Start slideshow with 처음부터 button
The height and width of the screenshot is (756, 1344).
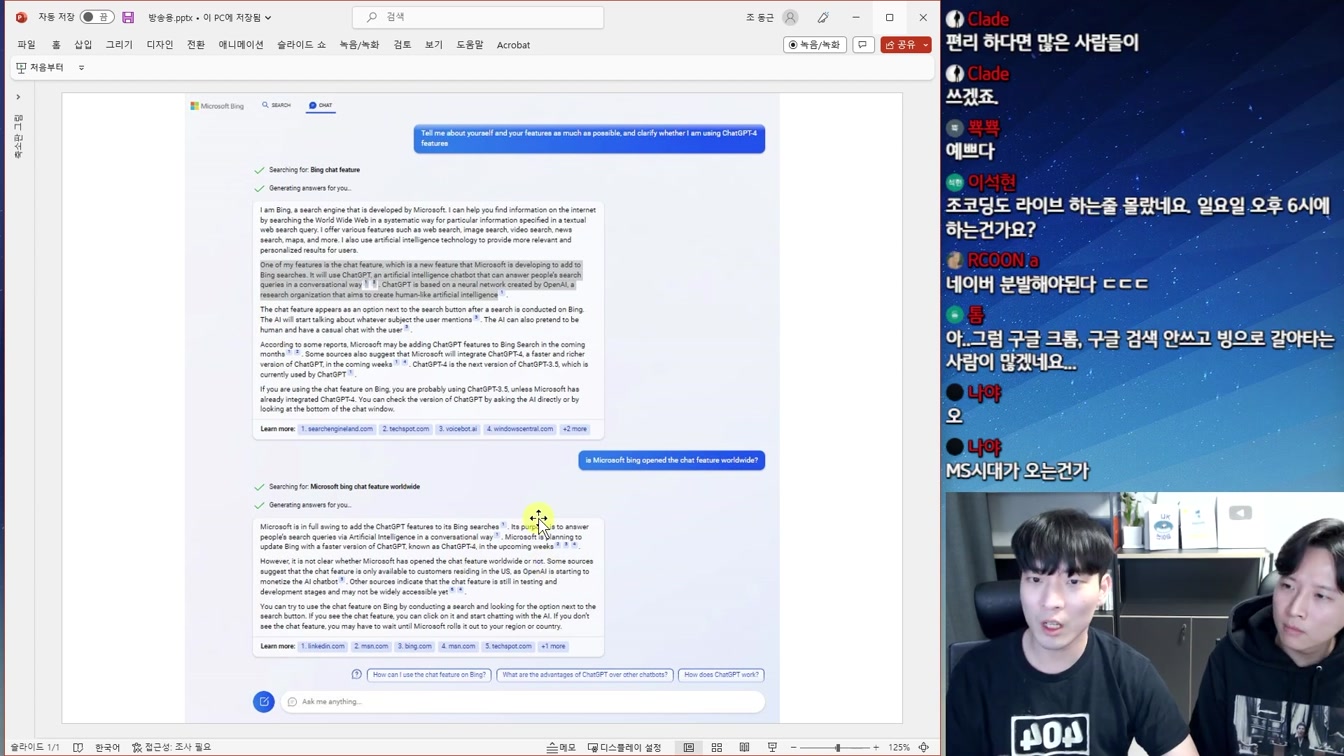[x=40, y=67]
